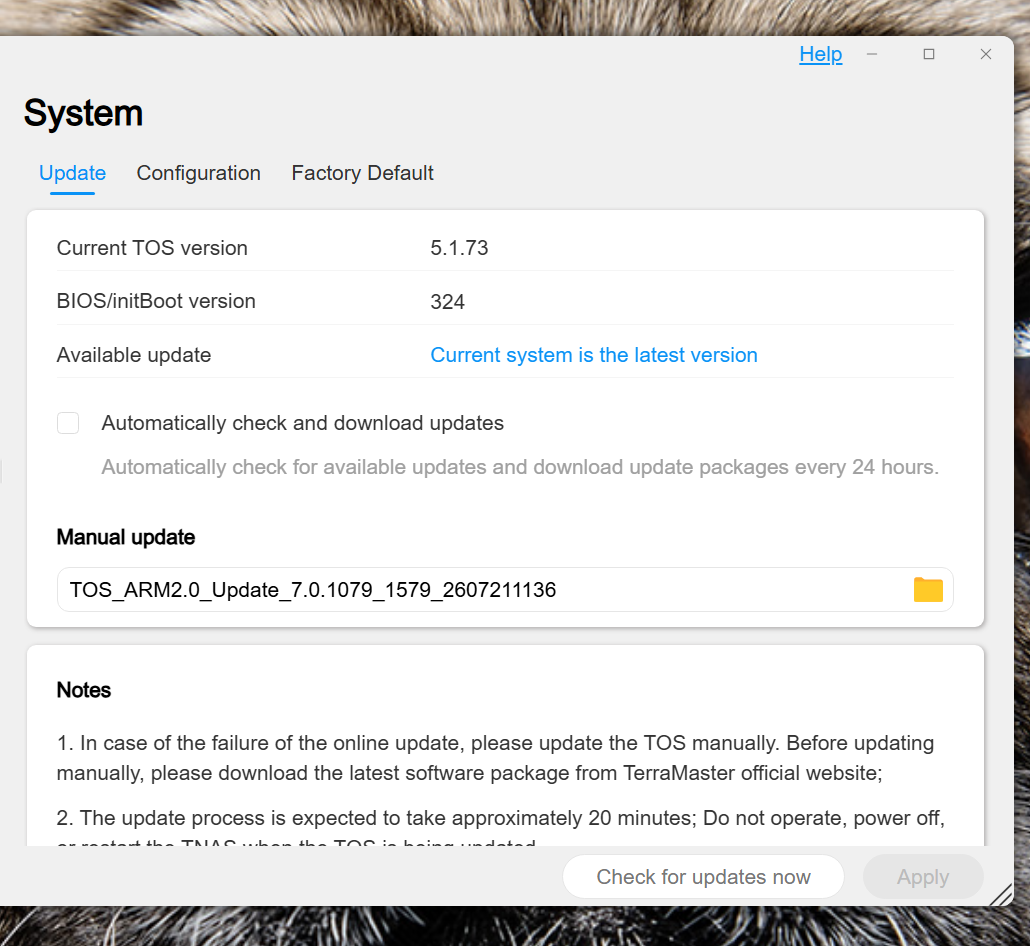Switch to the Update tab
Screen dimensions: 1030x946
click(72, 173)
